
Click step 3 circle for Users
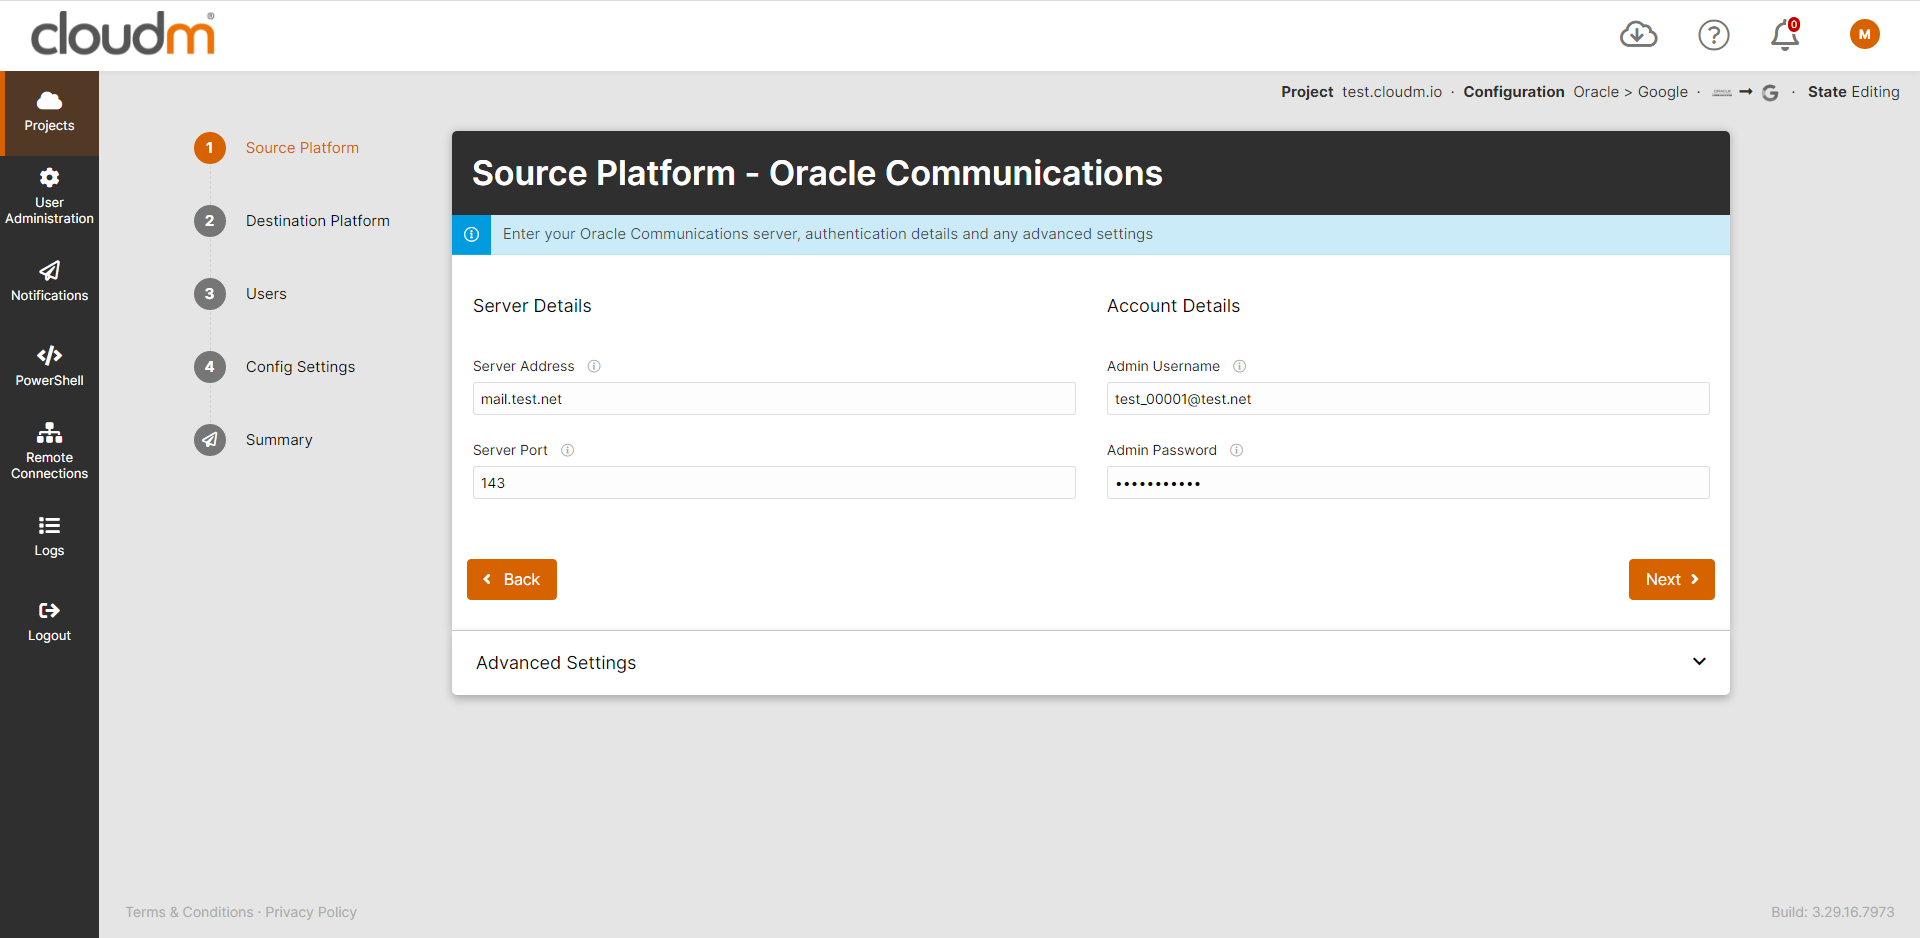tap(210, 294)
